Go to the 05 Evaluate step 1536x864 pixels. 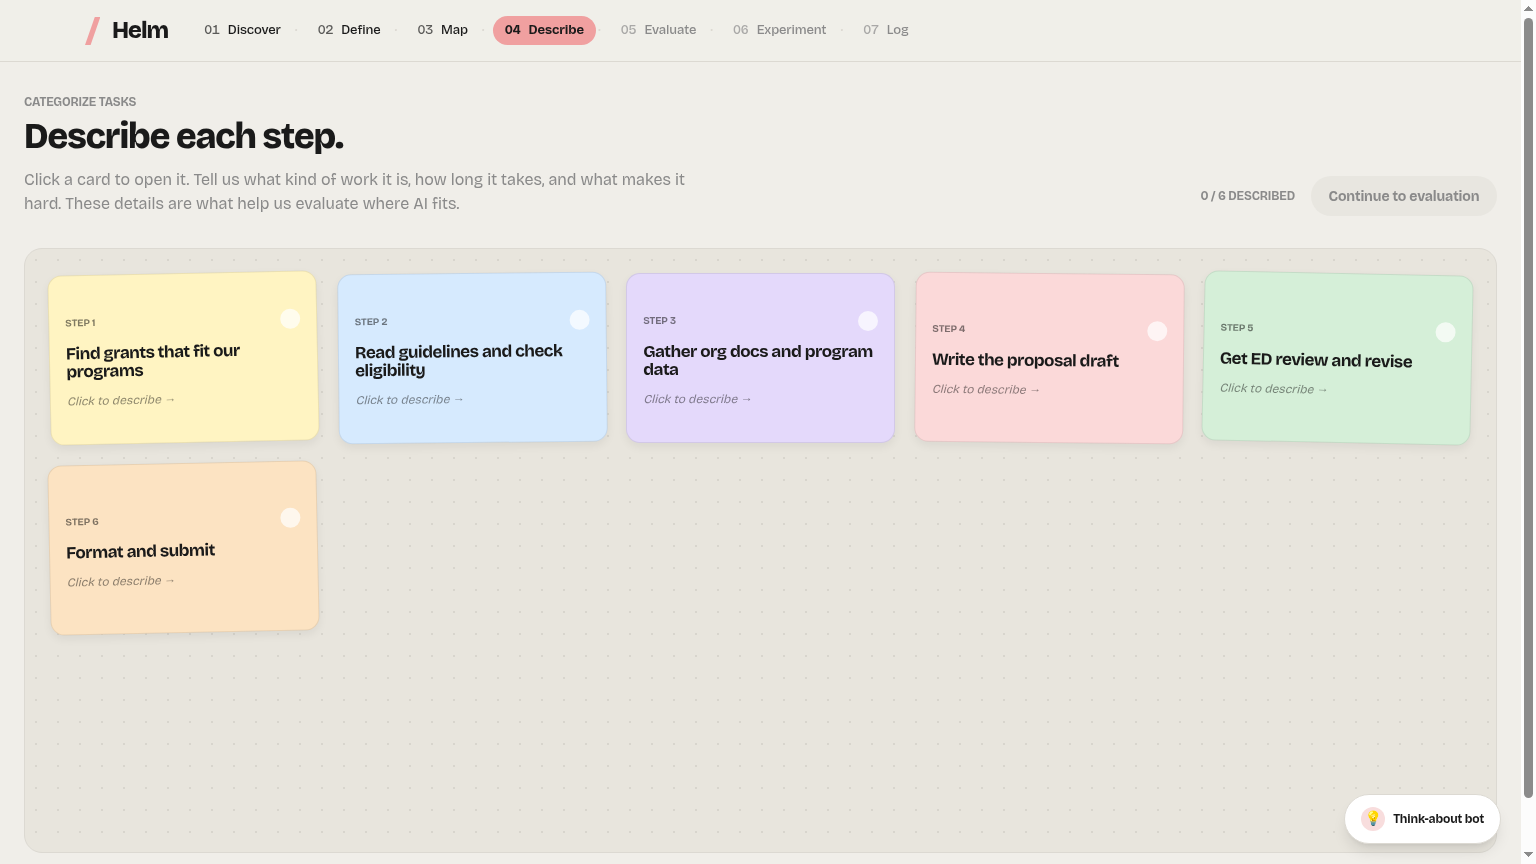point(658,30)
